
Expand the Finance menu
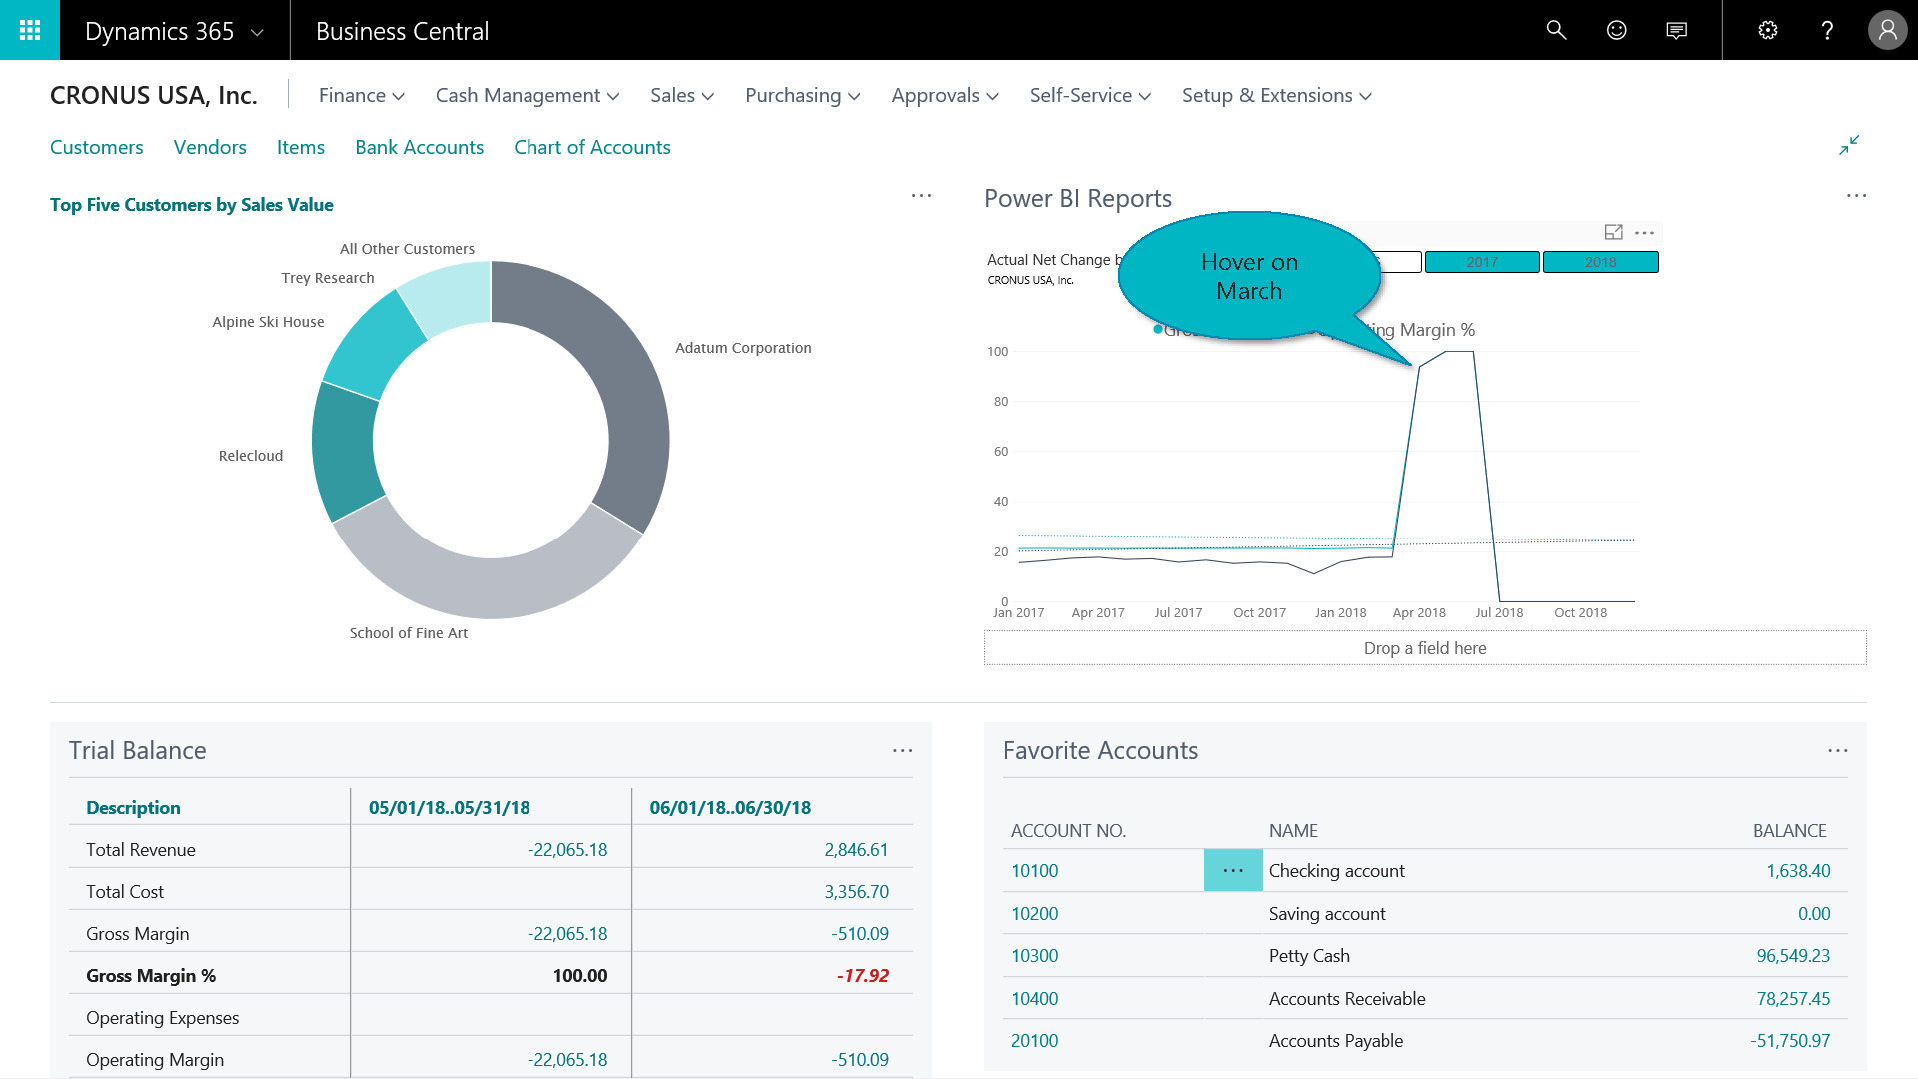point(361,95)
